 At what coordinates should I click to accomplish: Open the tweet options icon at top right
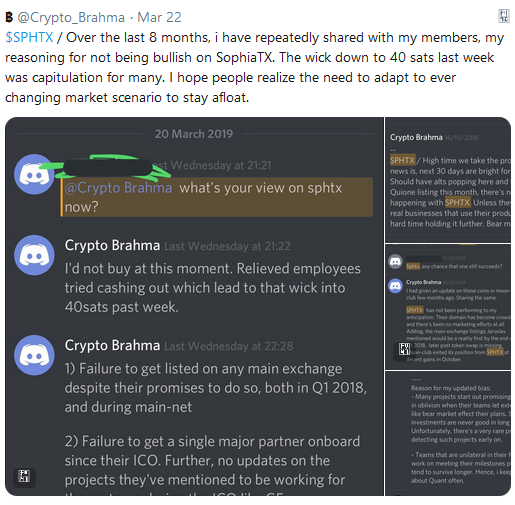[x=504, y=16]
